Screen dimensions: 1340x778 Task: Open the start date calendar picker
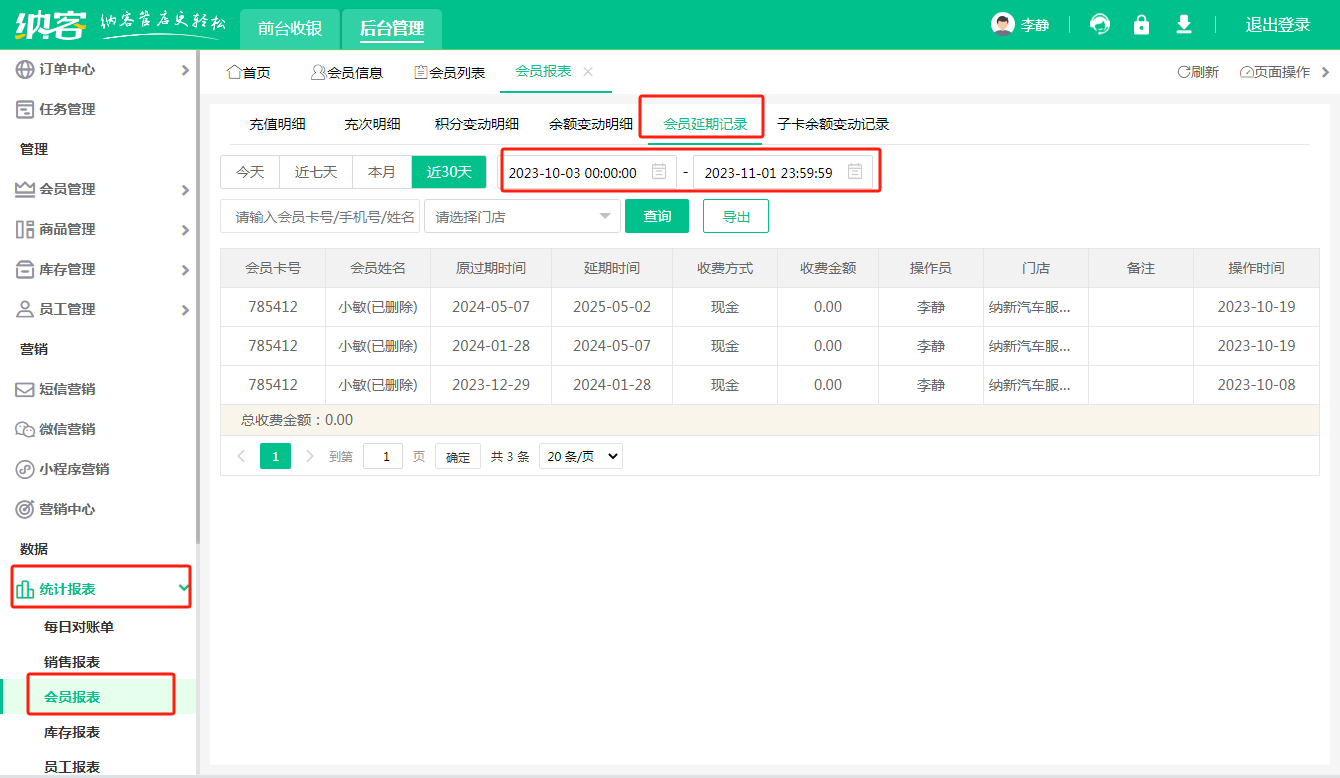(x=657, y=171)
